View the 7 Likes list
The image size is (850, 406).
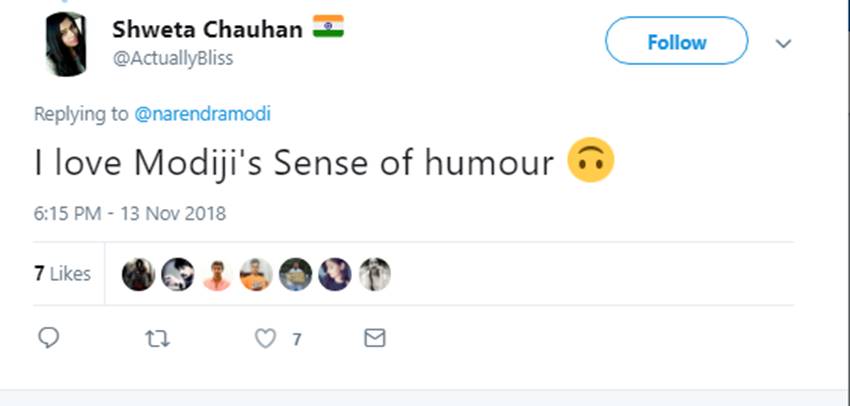point(62,274)
